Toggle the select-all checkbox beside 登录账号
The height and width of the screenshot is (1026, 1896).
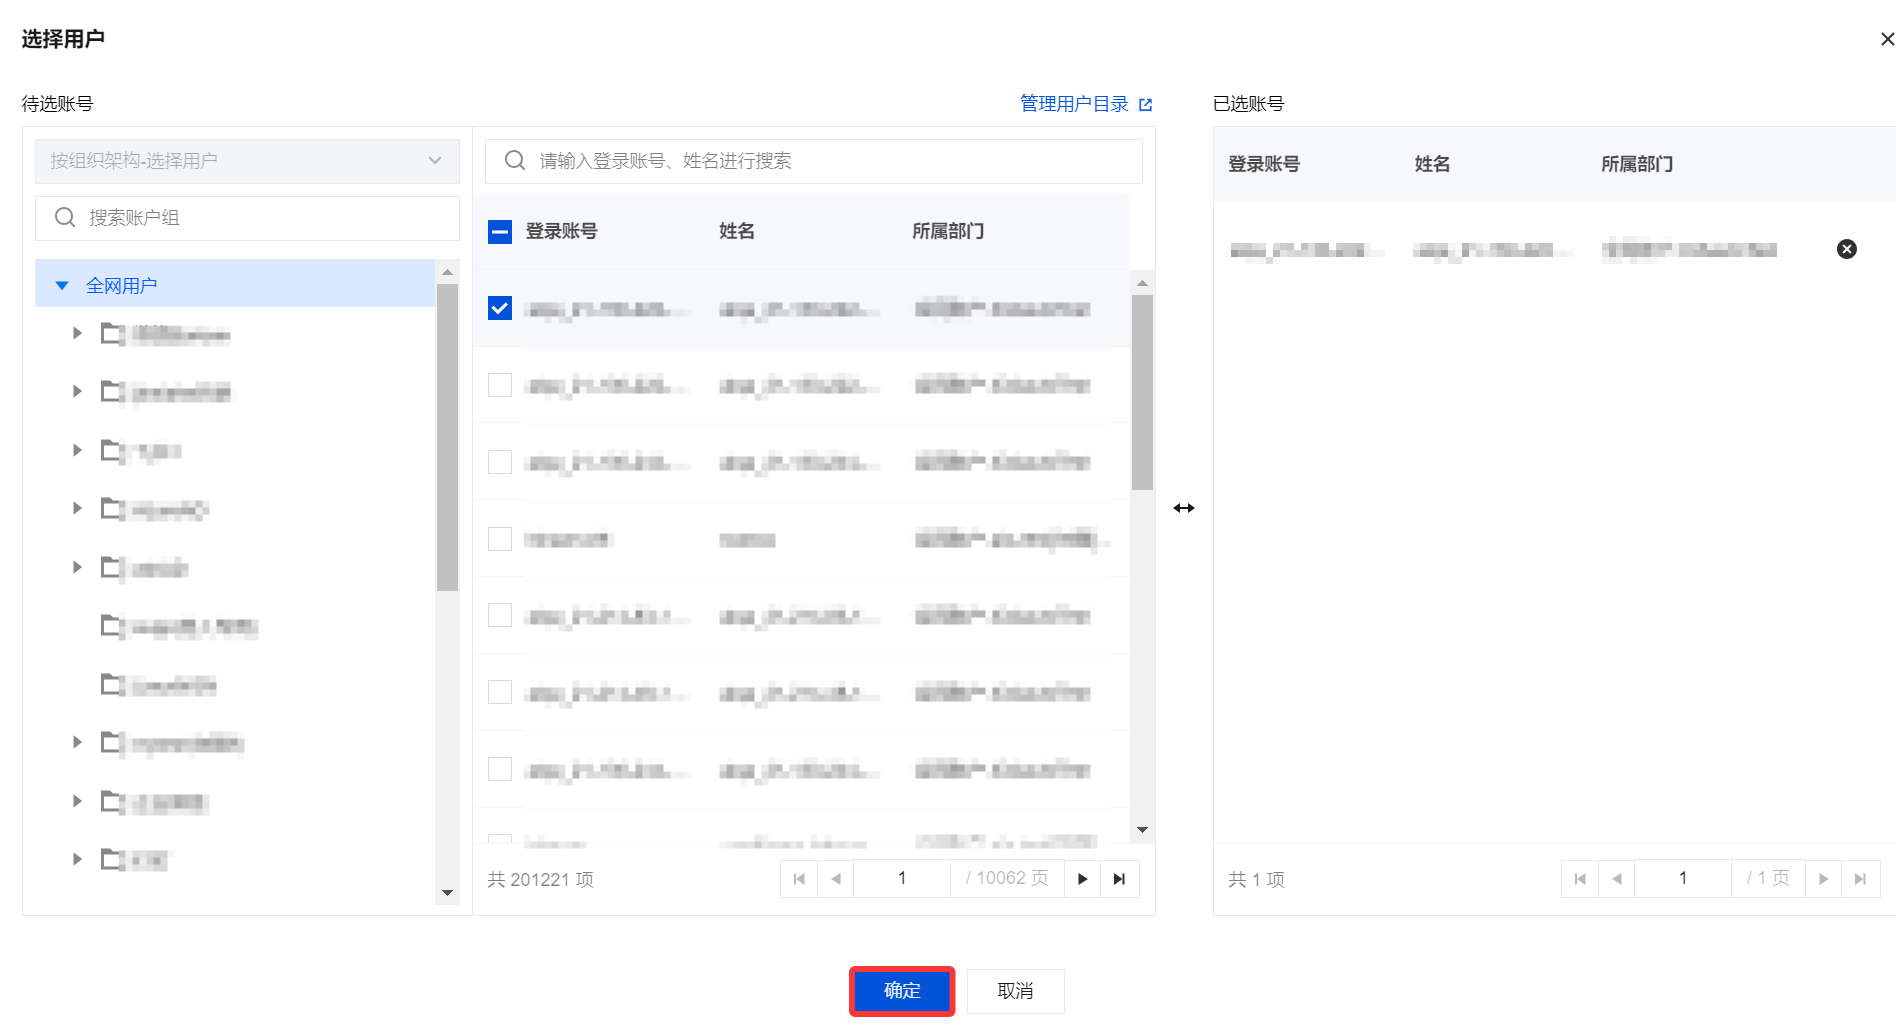(x=500, y=232)
